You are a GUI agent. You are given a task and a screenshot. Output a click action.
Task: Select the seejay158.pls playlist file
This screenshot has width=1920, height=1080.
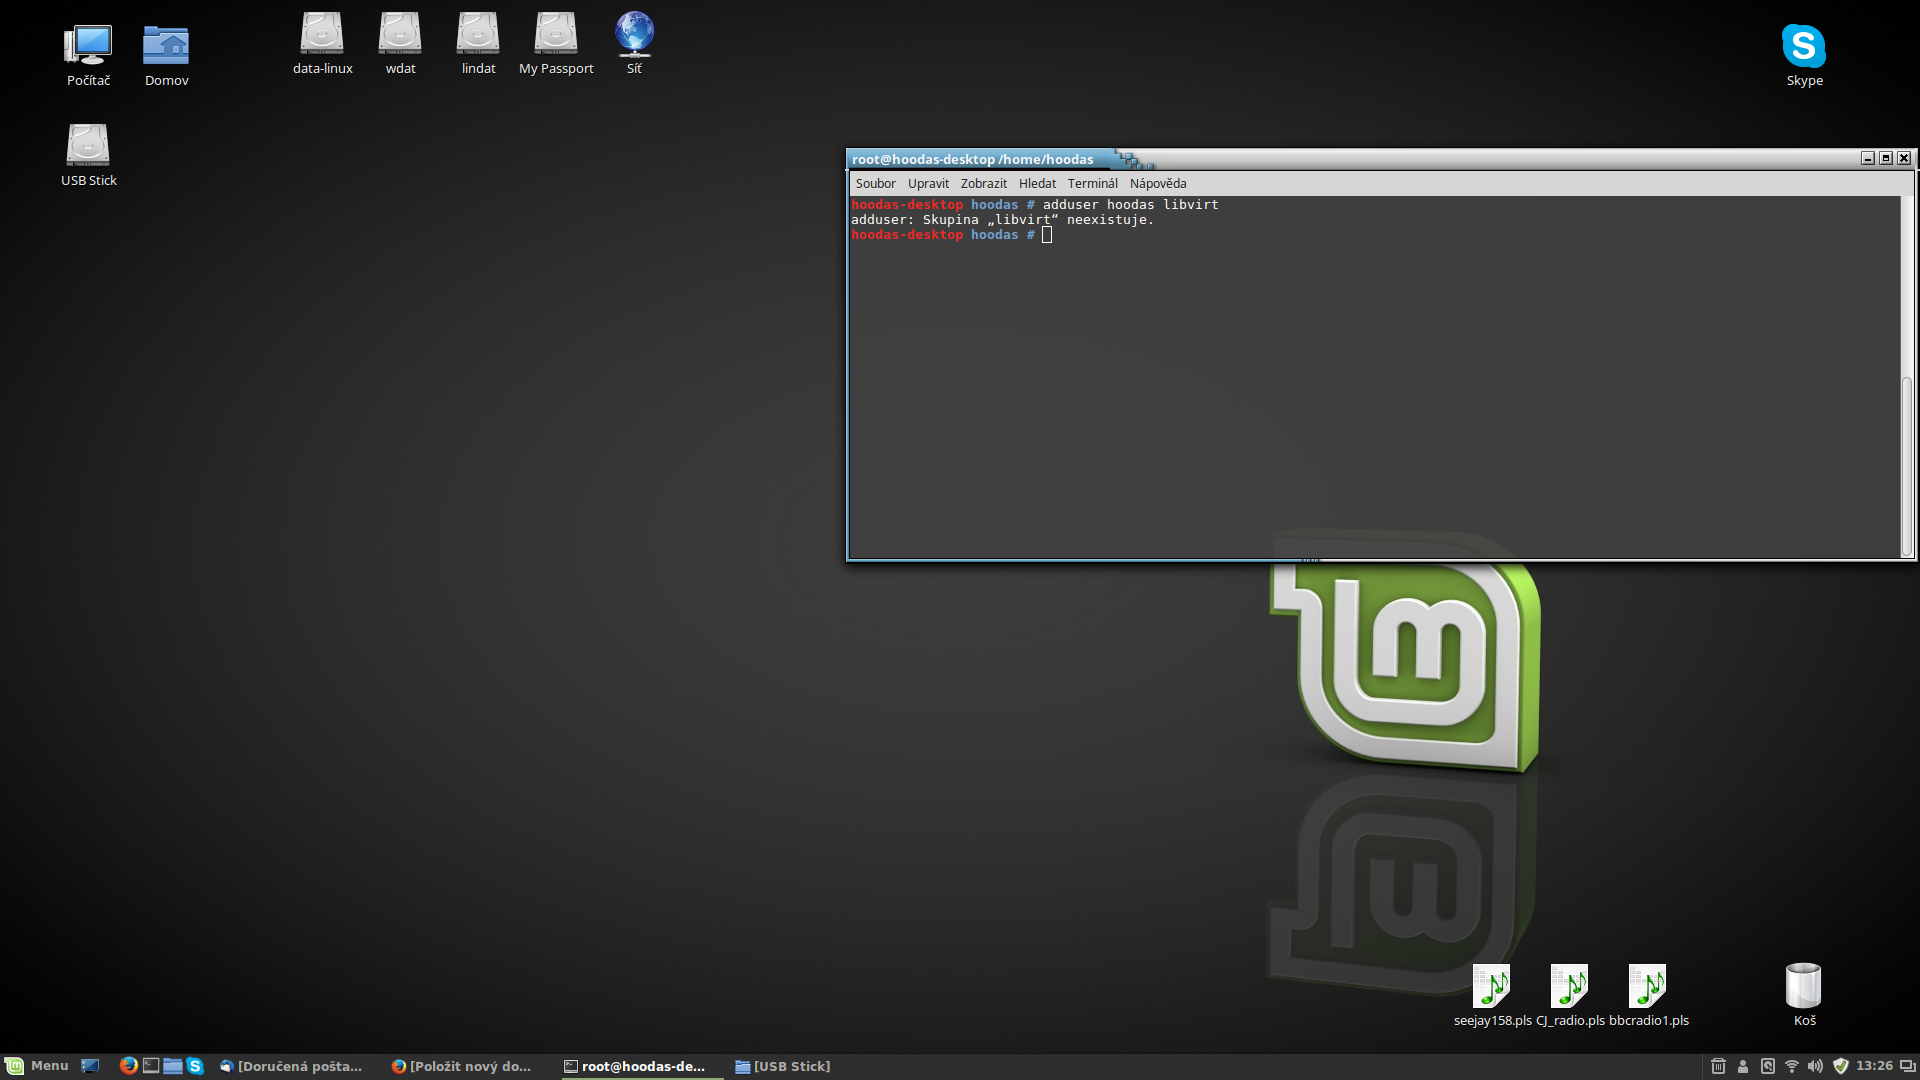(1492, 995)
